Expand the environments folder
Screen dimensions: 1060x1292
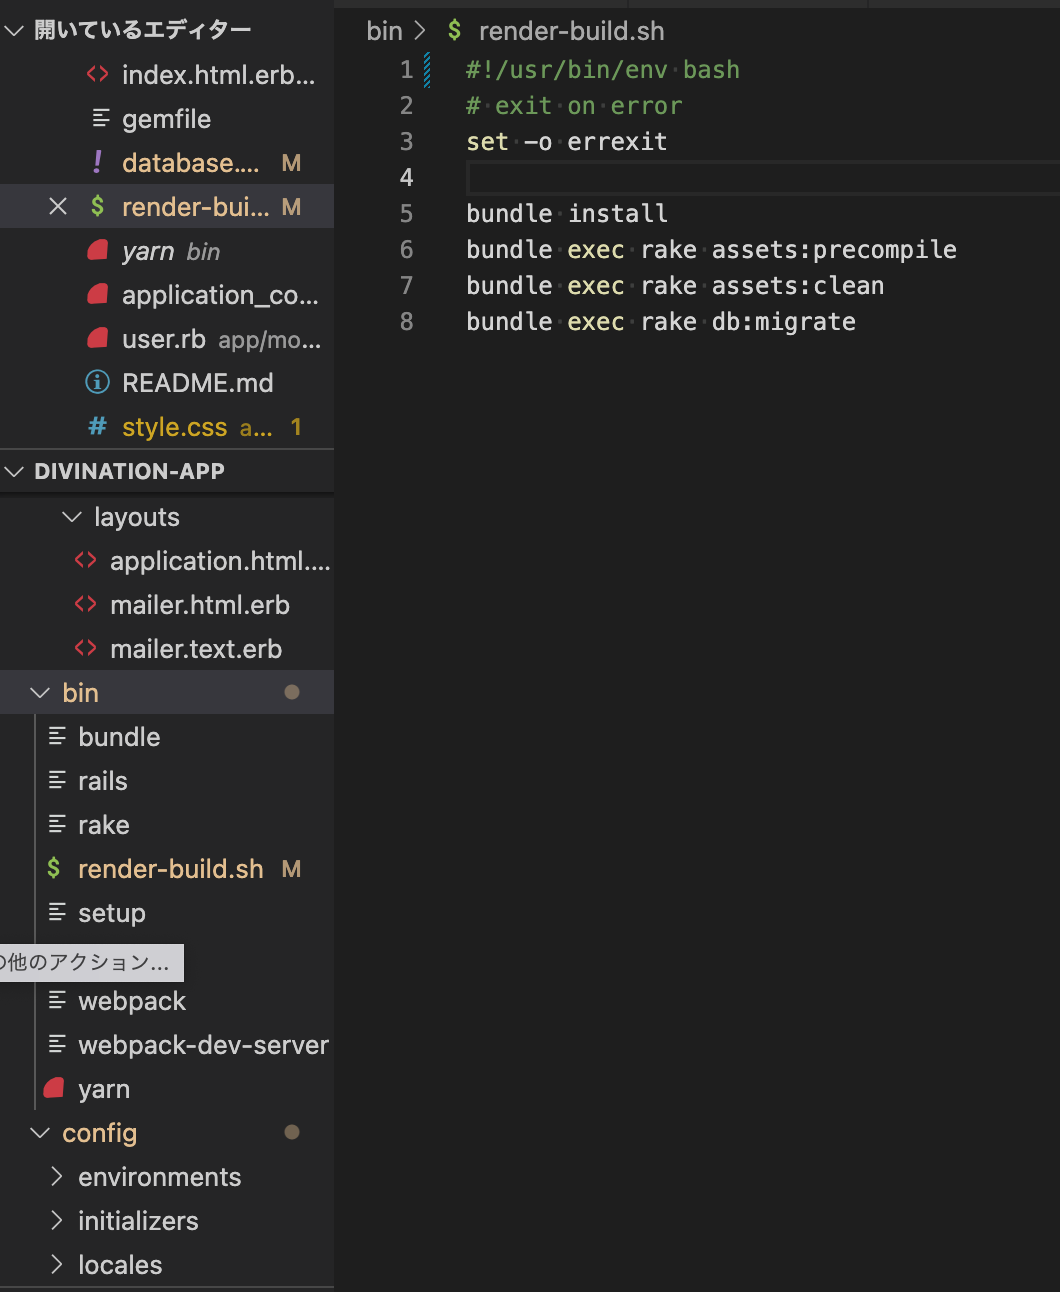(57, 1177)
